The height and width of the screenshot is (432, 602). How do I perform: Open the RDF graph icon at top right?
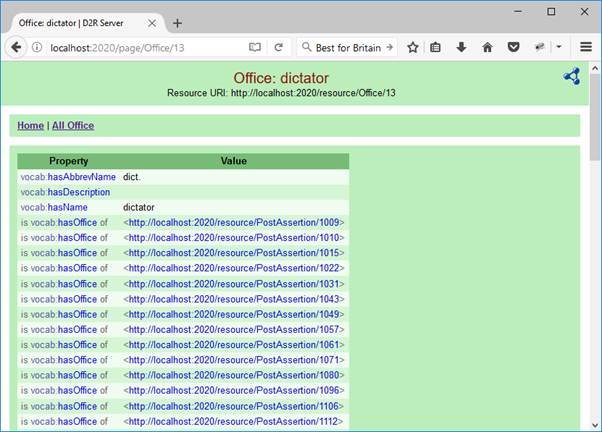(x=571, y=76)
